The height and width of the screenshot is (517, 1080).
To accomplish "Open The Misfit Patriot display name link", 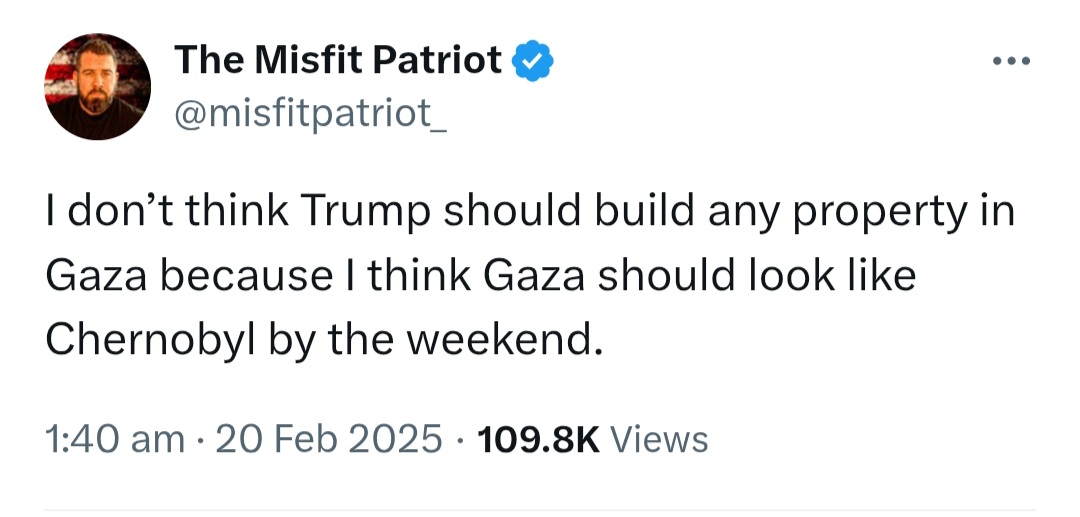I will [338, 60].
